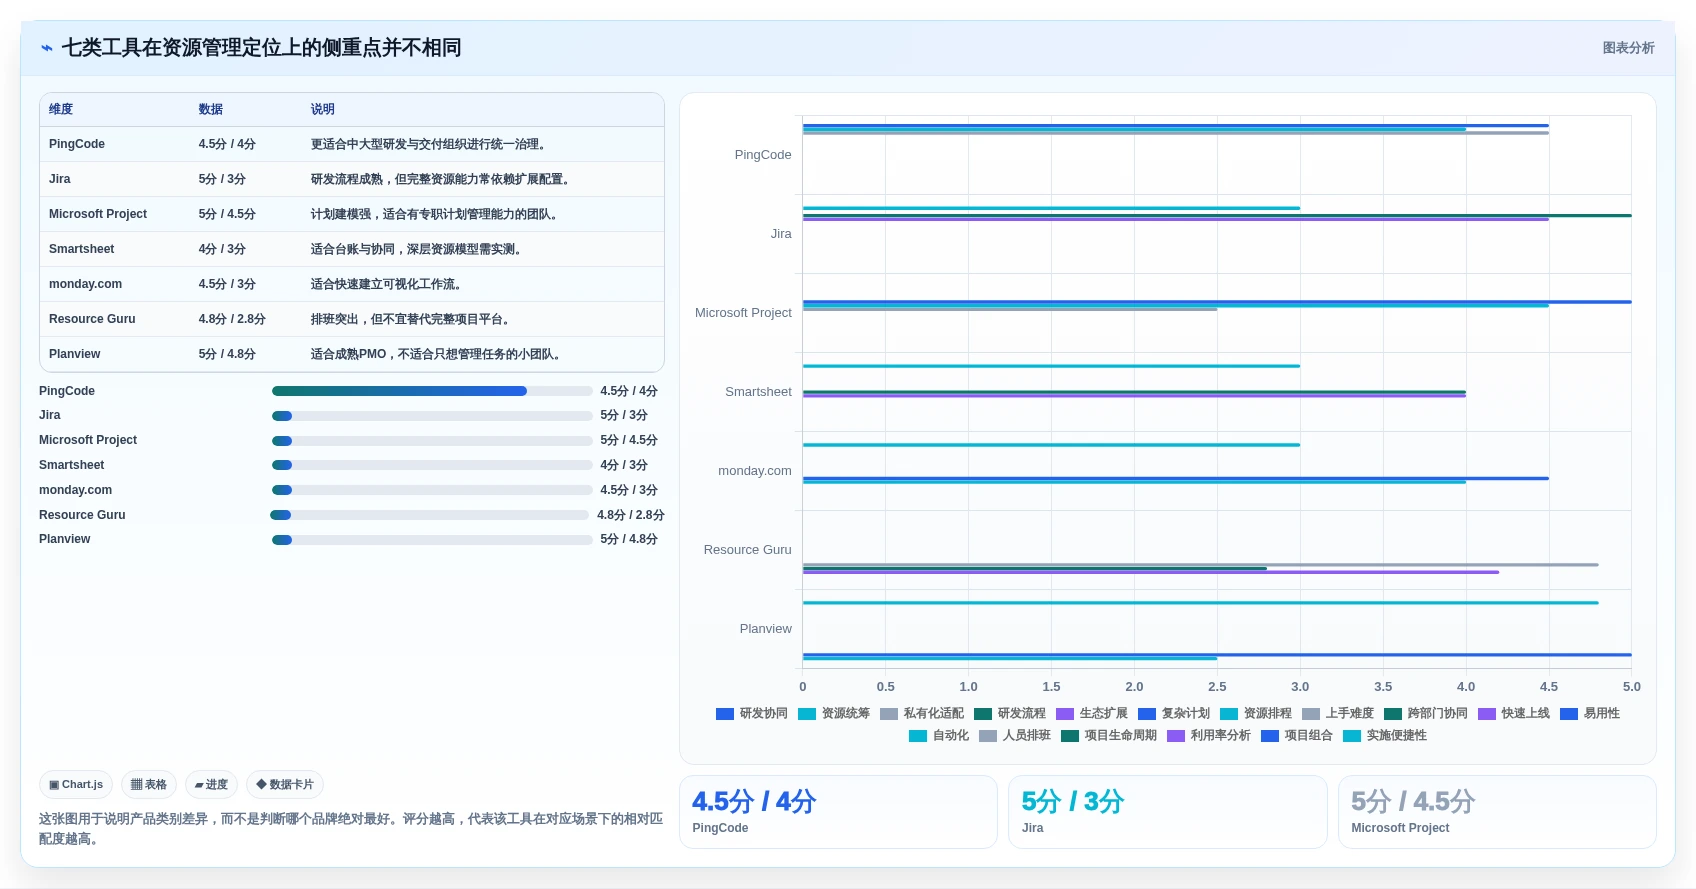Screen dimensions: 1696x889
Task: Click the footnote starting 这张图用于说明产品类别差异
Action: click(x=351, y=829)
